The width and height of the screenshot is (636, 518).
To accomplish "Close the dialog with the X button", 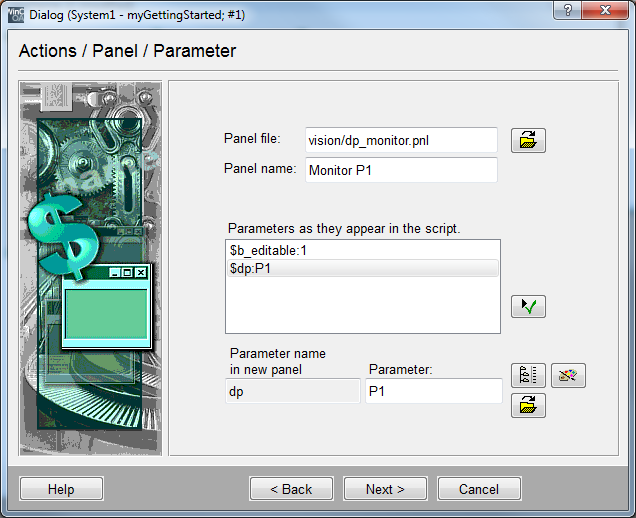I will pos(606,12).
